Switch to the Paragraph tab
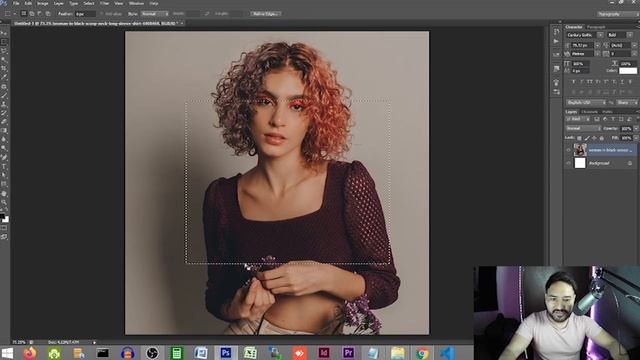This screenshot has width=640, height=360. [596, 27]
